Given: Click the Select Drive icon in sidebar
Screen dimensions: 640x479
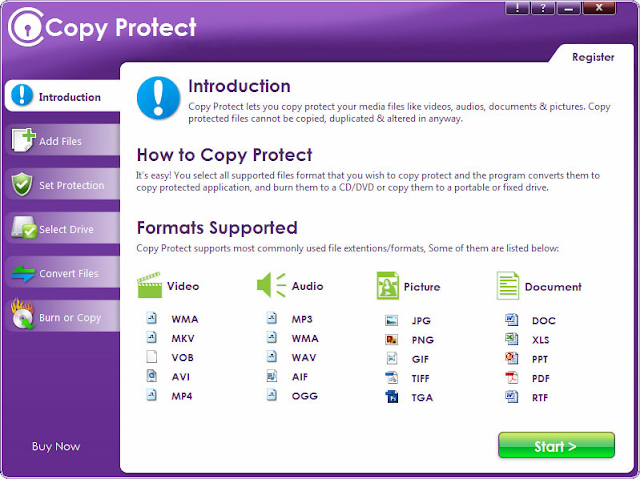Looking at the screenshot, I should (24, 228).
